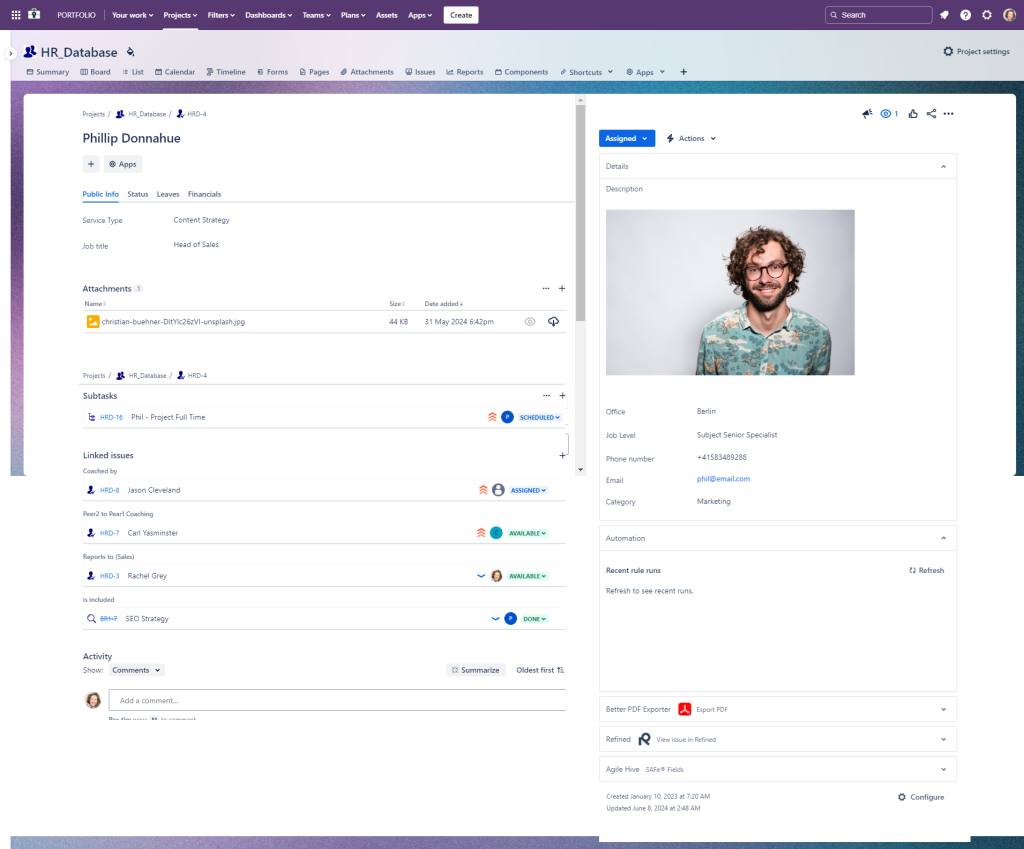
Task: Open the Atlassian app switcher grid
Action: tap(14, 14)
